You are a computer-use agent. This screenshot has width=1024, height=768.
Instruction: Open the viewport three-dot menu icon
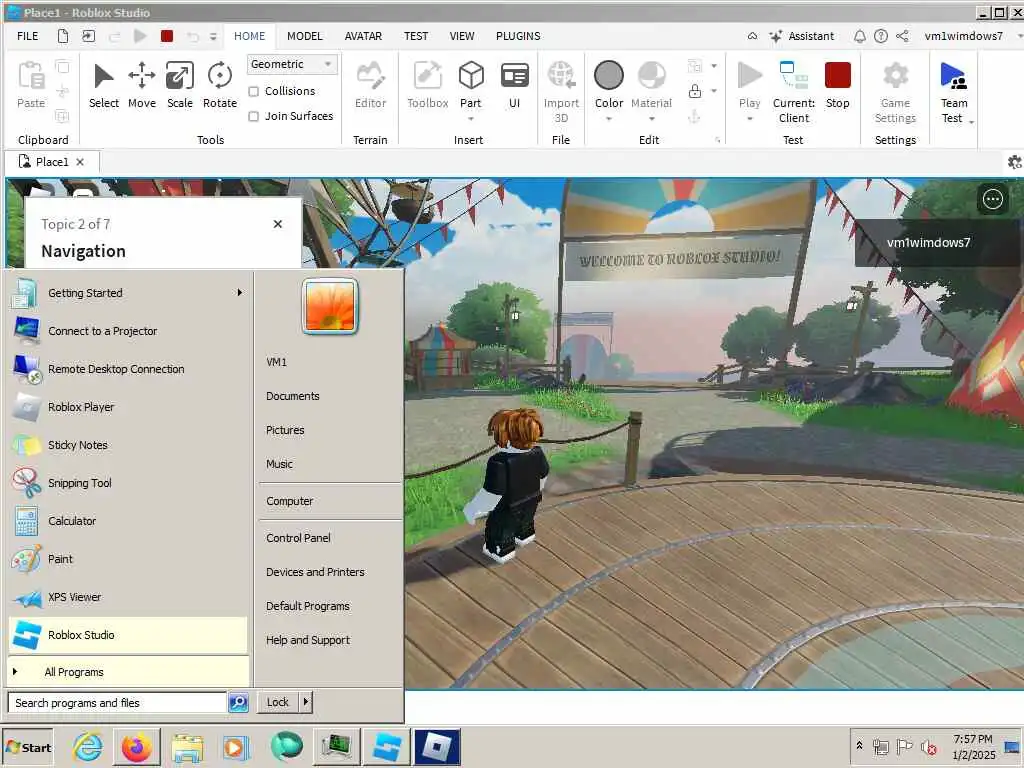click(993, 199)
